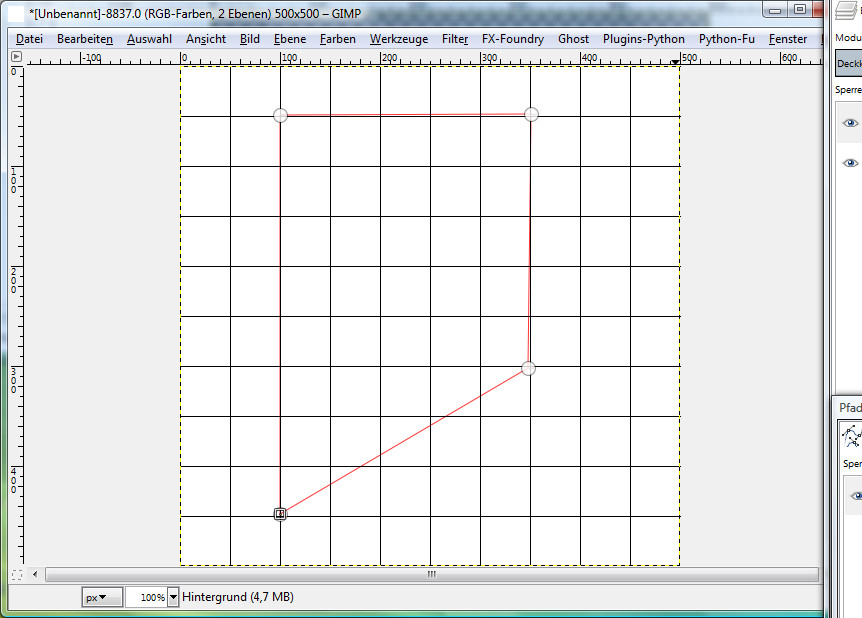The height and width of the screenshot is (618, 862).
Task: Click horizontal scrollbar left arrow
Action: click(37, 574)
